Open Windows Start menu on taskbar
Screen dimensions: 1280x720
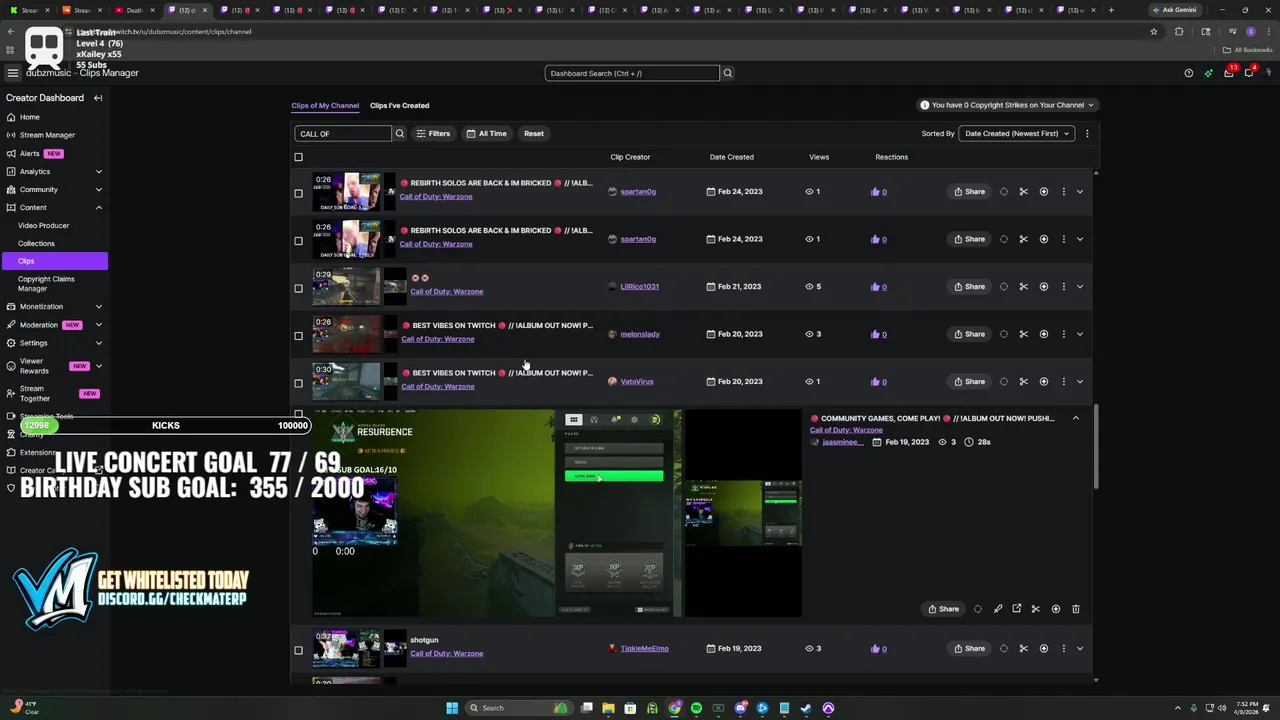pyautogui.click(x=452, y=708)
